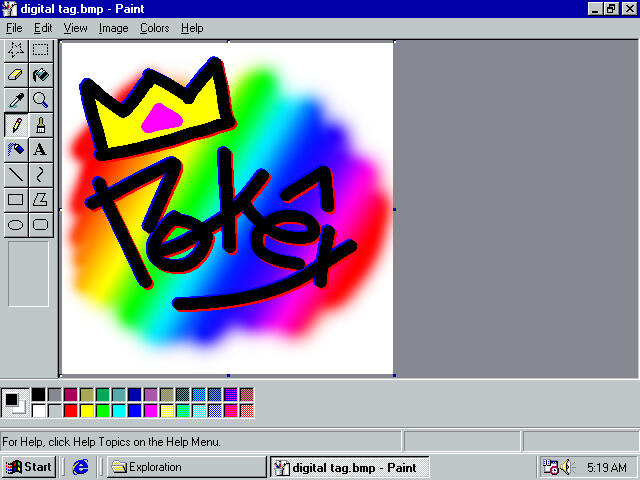Screen dimensions: 640x480
Task: Select the Eraser tool
Action: click(16, 74)
